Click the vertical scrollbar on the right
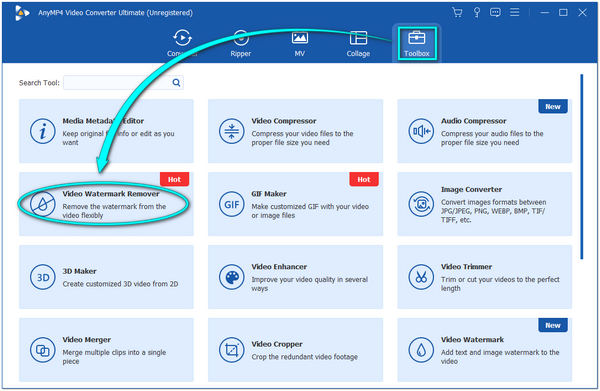Screen dimensions: 600x391 (582, 167)
